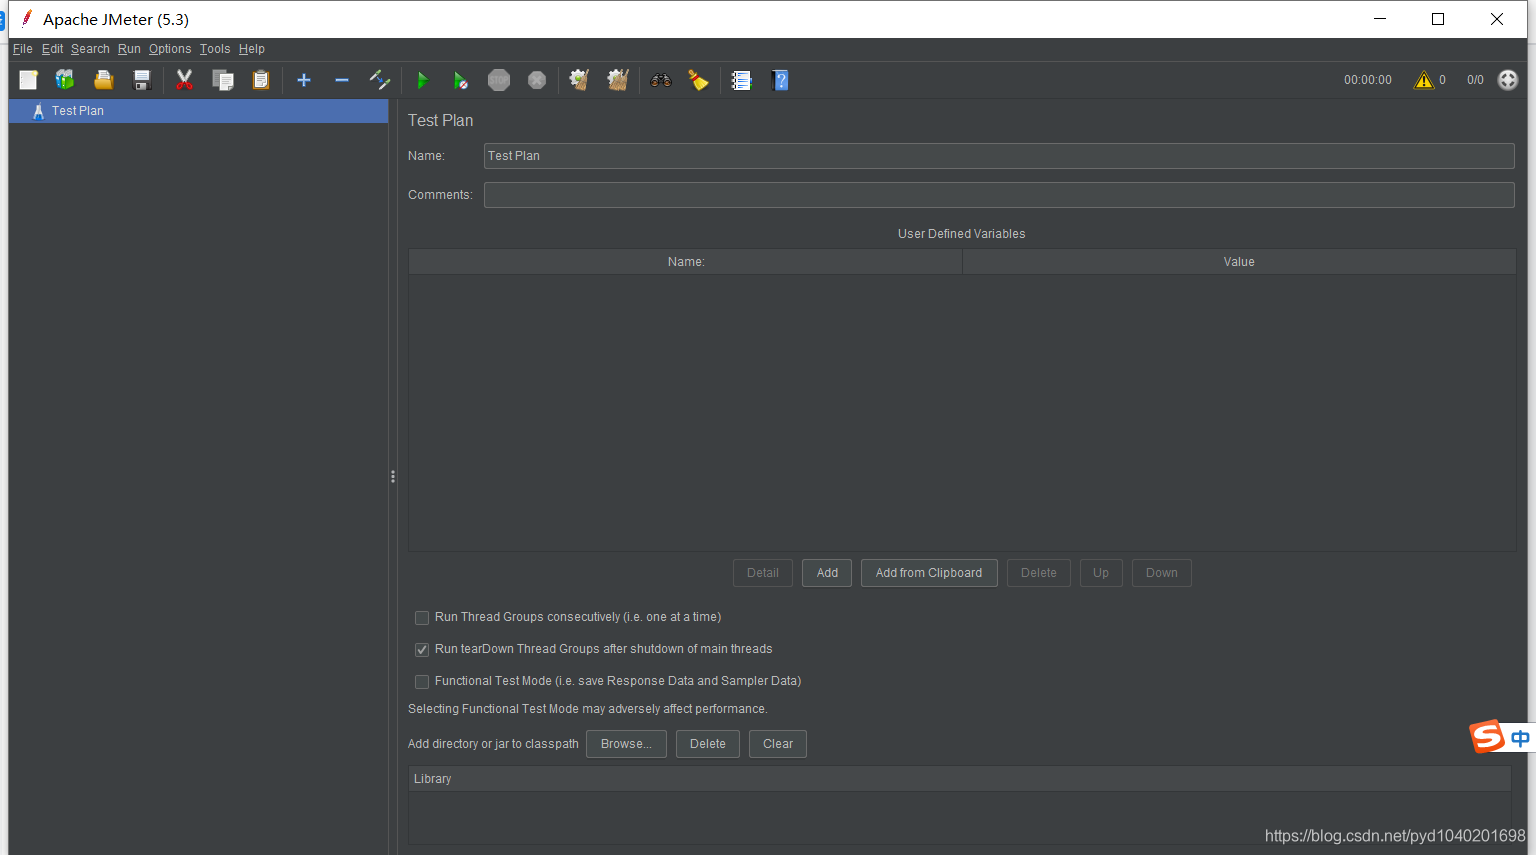Click the 00:00:00 elapsed time display
The width and height of the screenshot is (1536, 855).
click(1368, 80)
